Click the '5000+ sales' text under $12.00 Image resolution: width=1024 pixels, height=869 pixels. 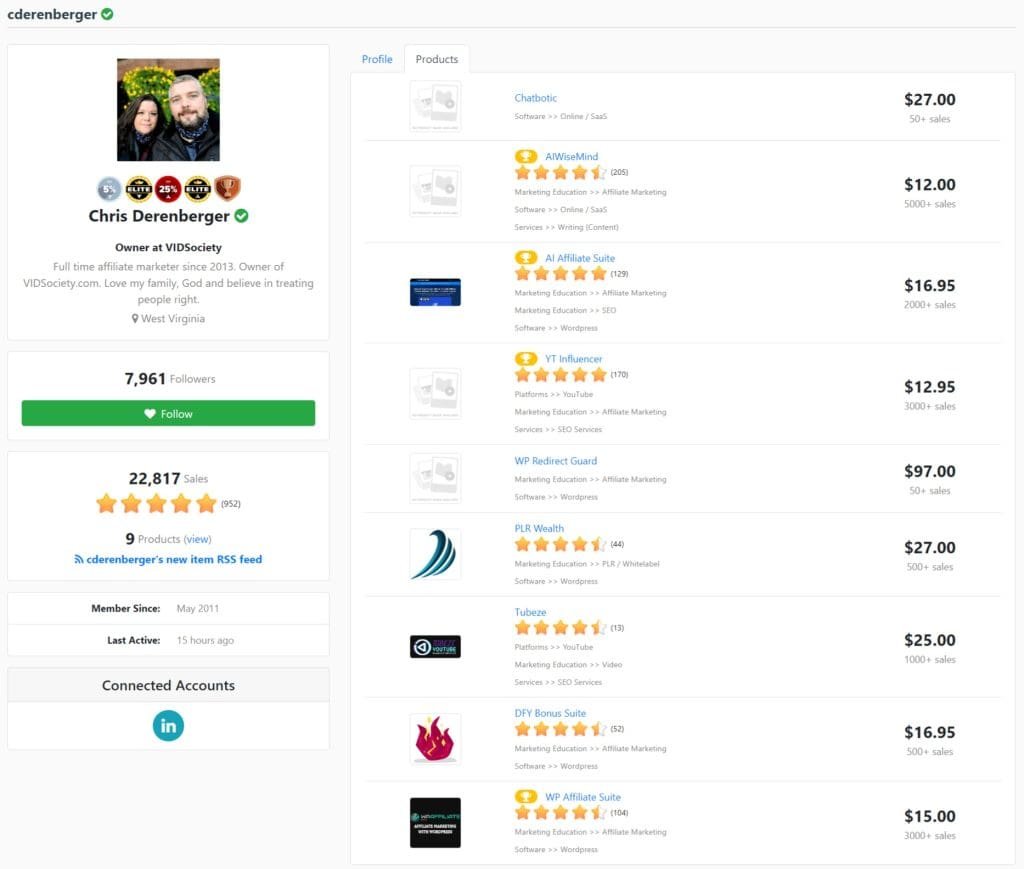pyautogui.click(x=929, y=204)
